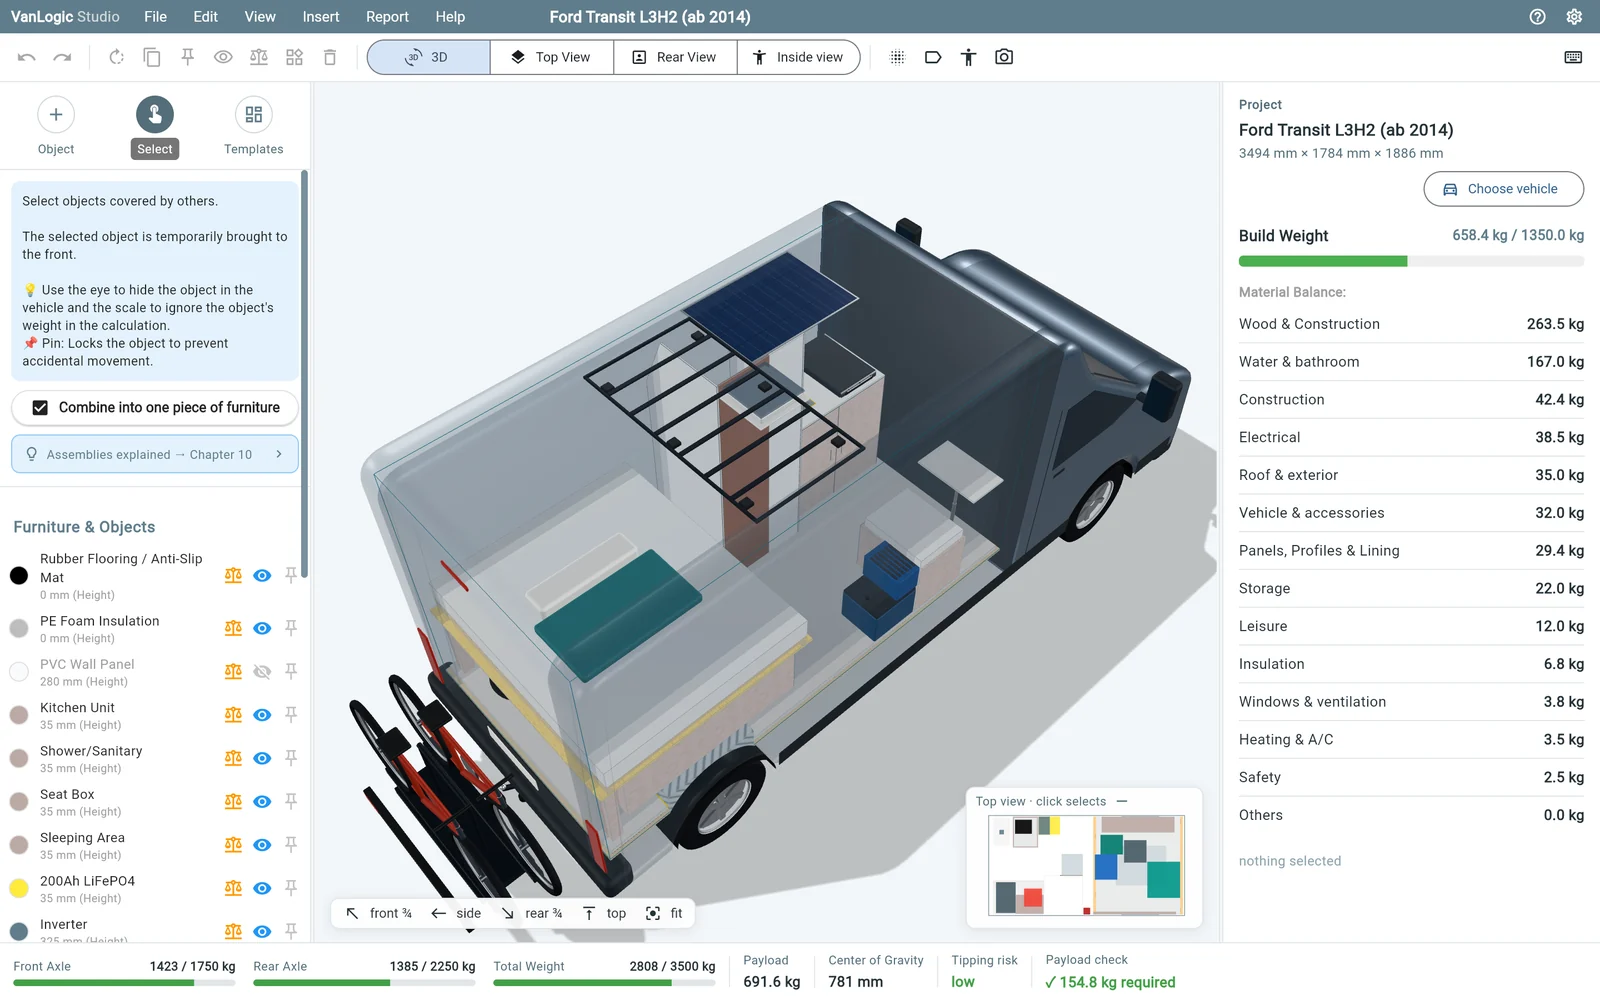Switch to Inside view tab
Image resolution: width=1600 pixels, height=1000 pixels.
click(798, 57)
